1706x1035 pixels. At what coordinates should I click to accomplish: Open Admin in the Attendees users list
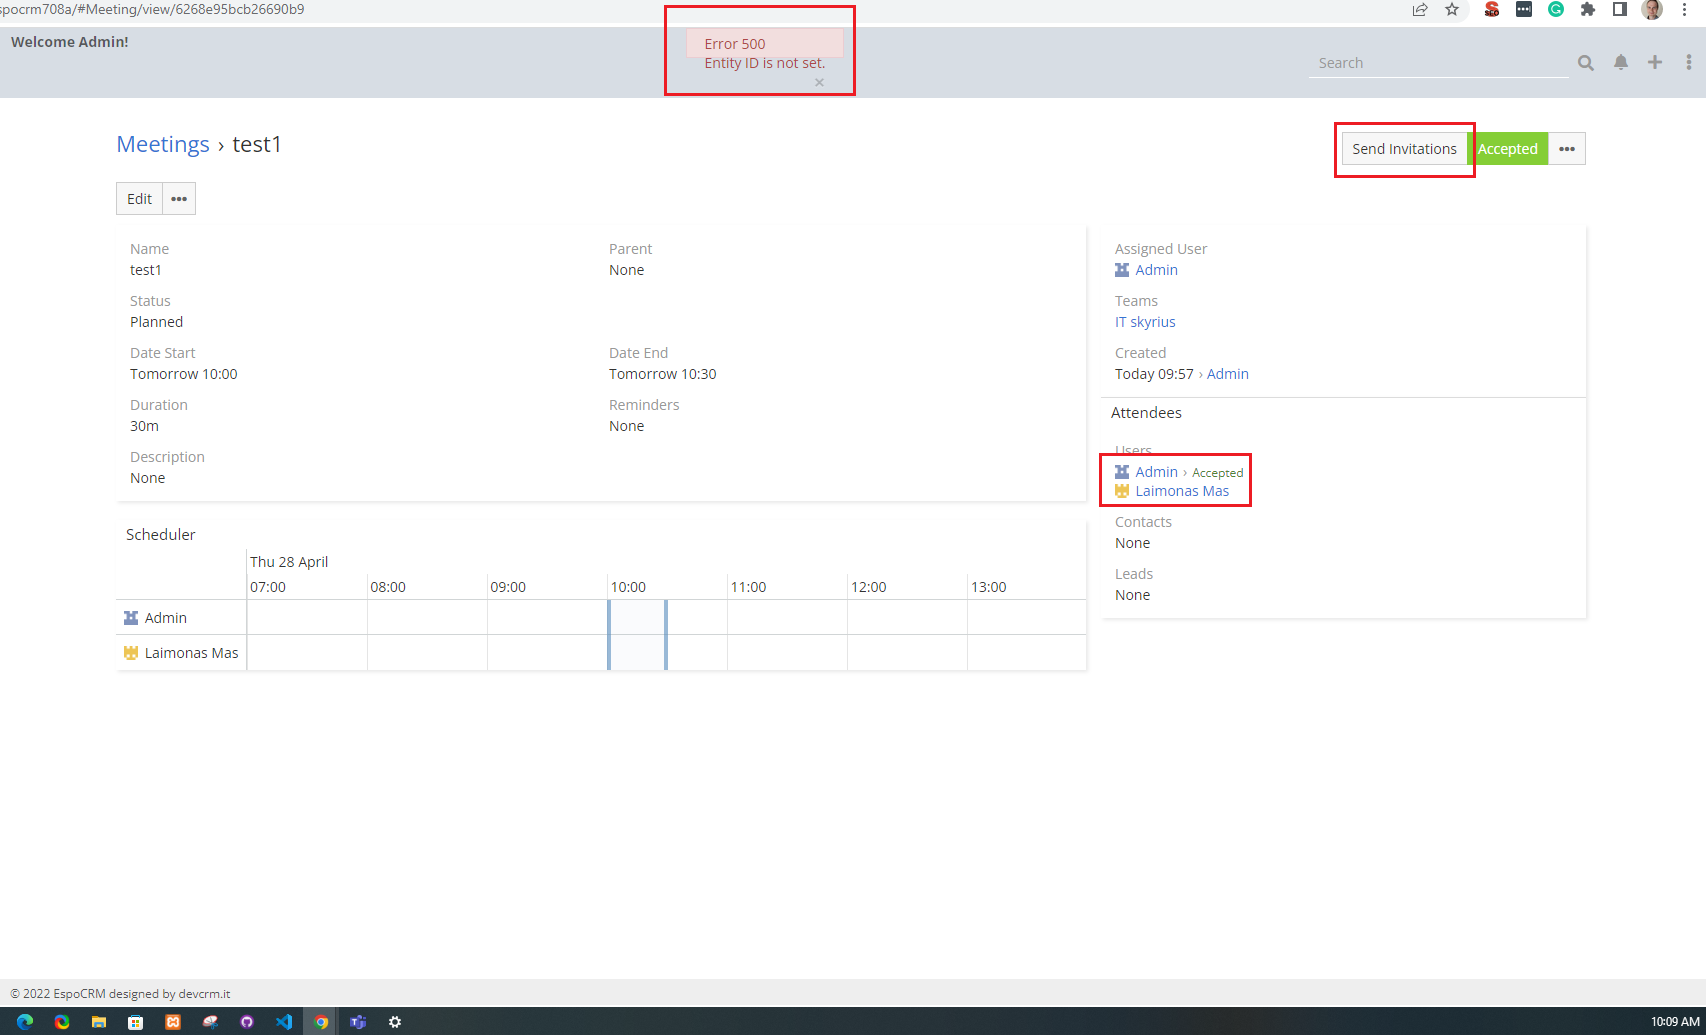[x=1156, y=472]
